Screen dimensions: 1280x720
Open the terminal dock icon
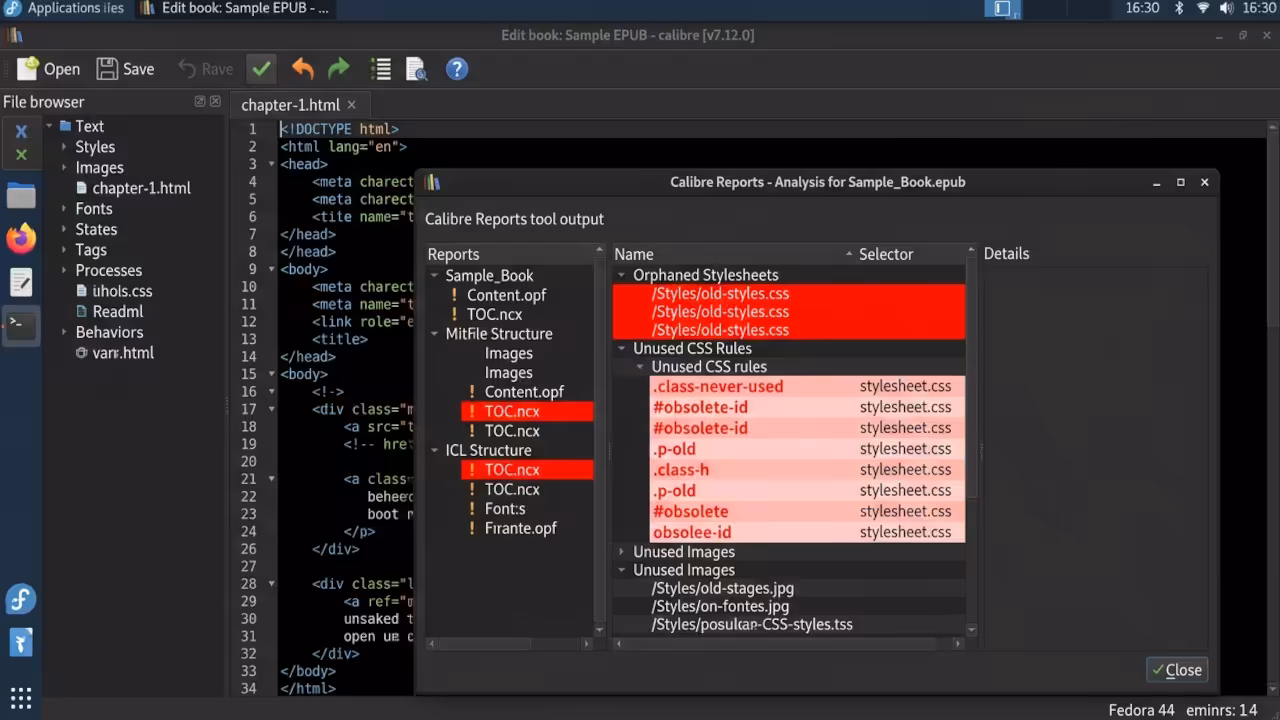click(x=21, y=324)
